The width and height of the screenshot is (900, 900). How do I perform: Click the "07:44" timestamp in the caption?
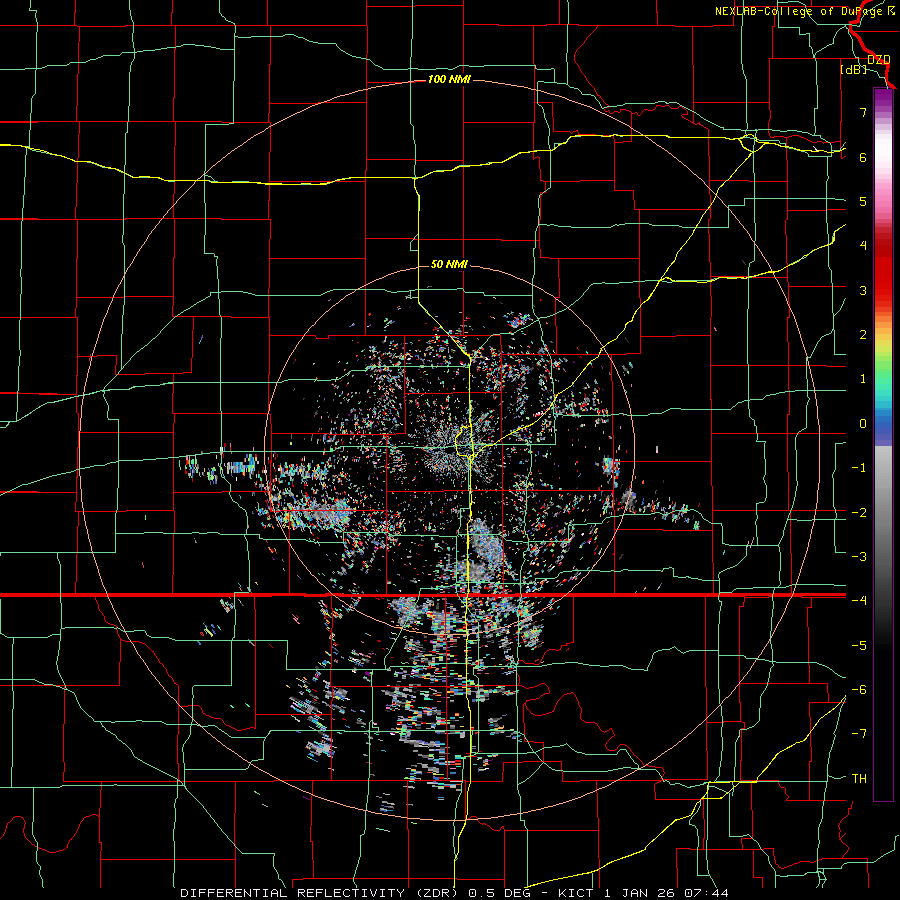[707, 893]
